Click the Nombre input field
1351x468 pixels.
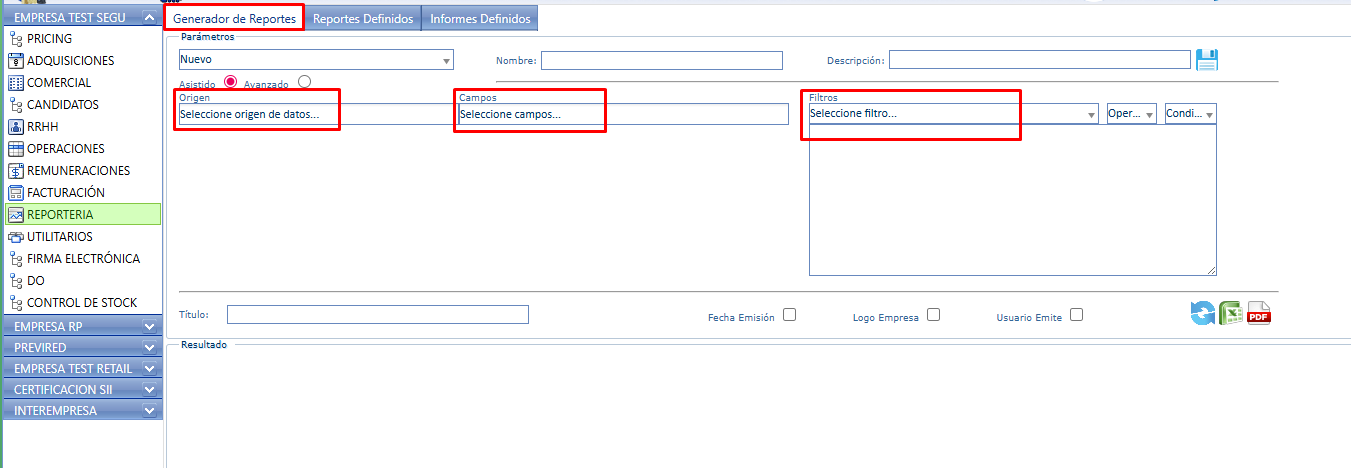[661, 61]
